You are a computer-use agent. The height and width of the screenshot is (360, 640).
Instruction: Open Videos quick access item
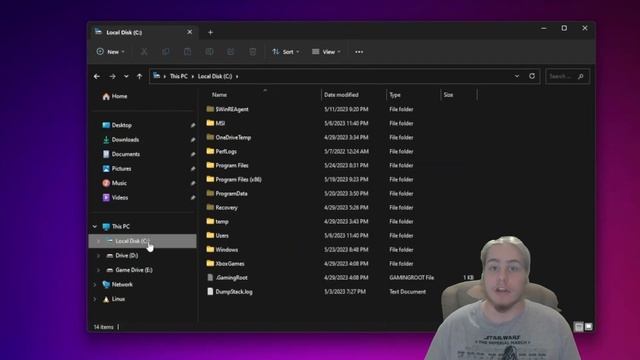pyautogui.click(x=115, y=198)
